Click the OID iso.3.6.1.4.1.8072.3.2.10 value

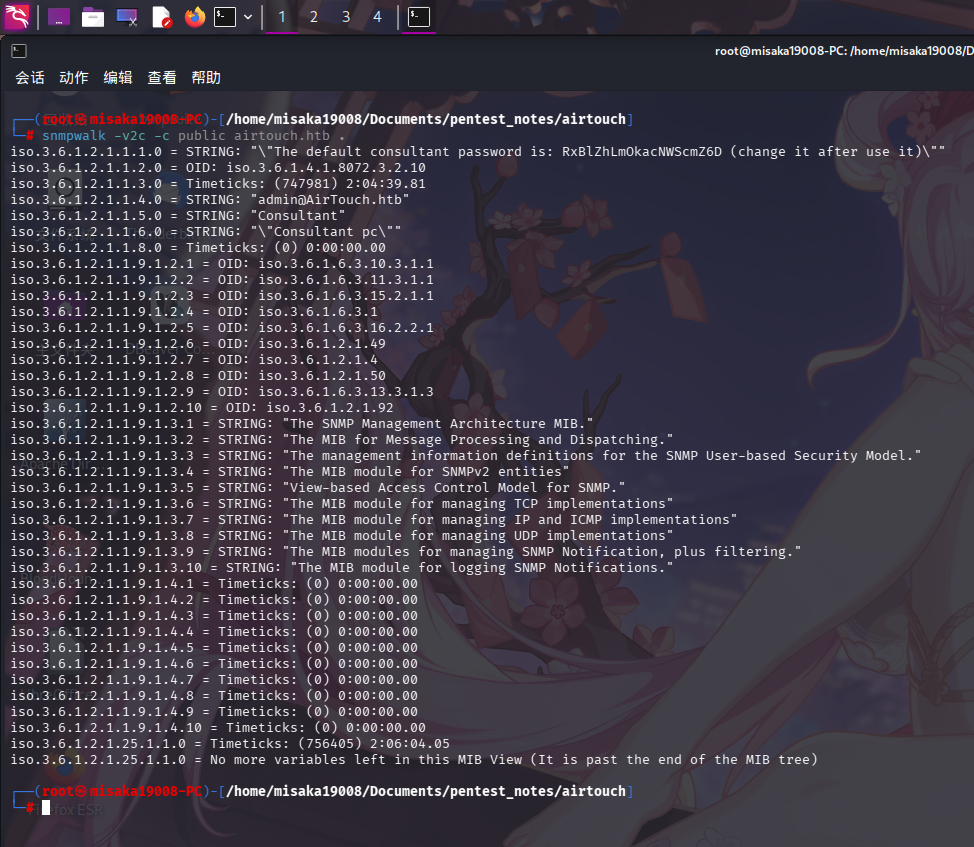point(326,168)
